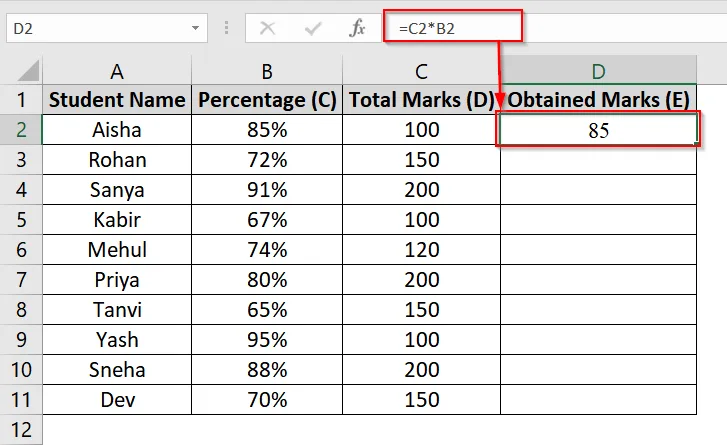Click the formula bar grip dots handle
The width and height of the screenshot is (727, 445).
tap(226, 28)
